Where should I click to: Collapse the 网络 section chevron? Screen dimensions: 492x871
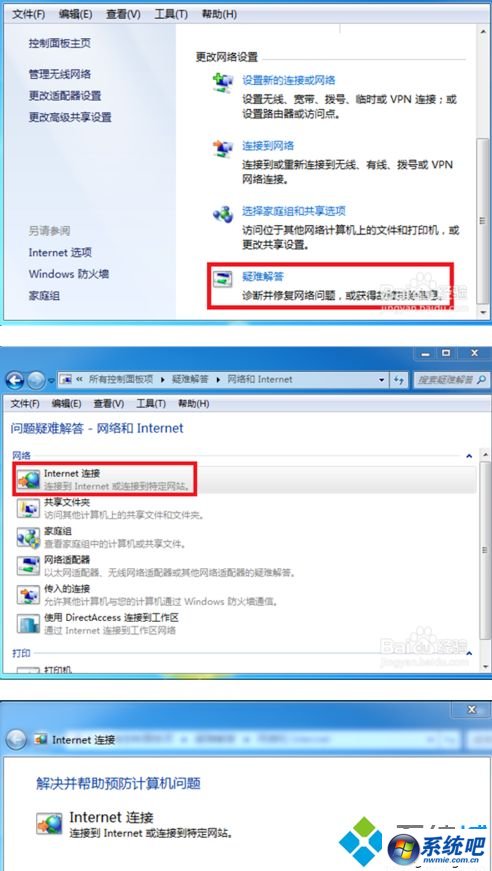click(469, 455)
